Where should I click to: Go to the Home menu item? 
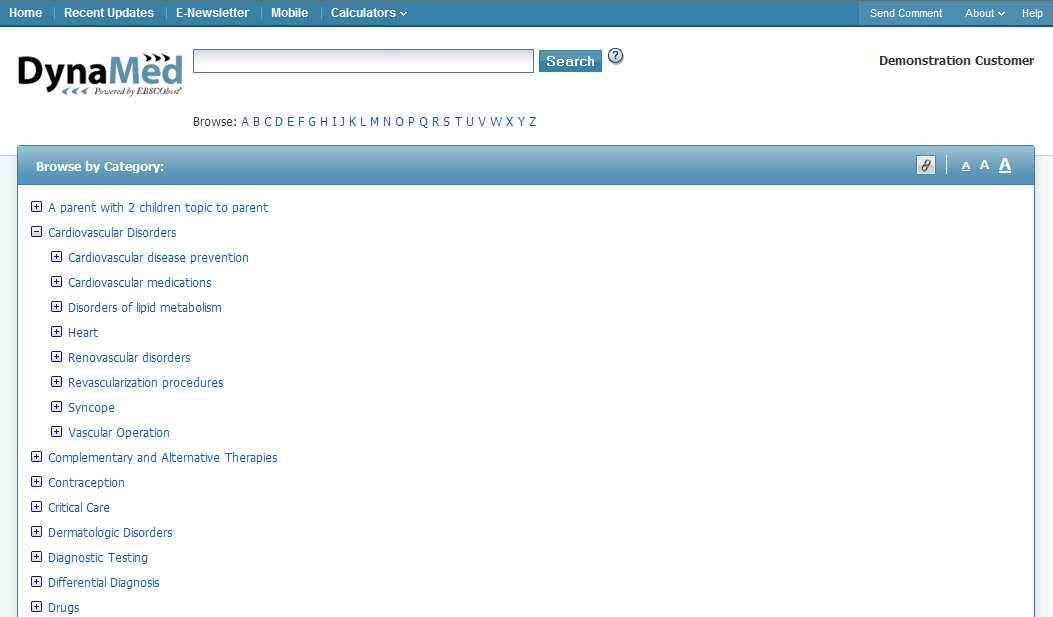tap(26, 13)
